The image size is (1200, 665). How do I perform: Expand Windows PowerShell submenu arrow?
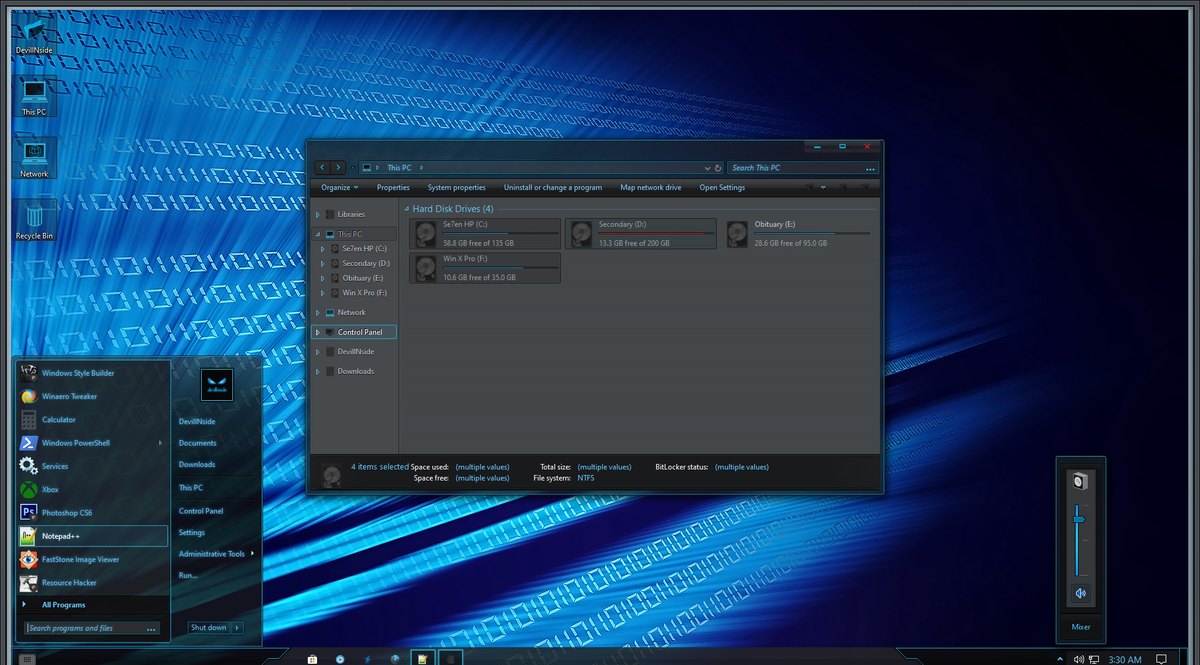click(160, 443)
